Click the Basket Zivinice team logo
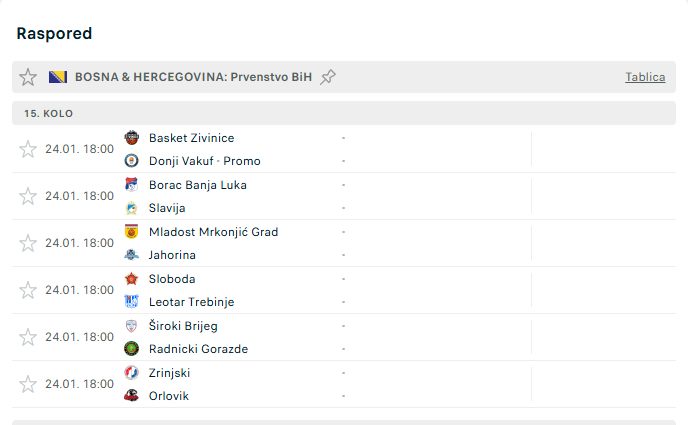The image size is (688, 425). click(x=131, y=137)
